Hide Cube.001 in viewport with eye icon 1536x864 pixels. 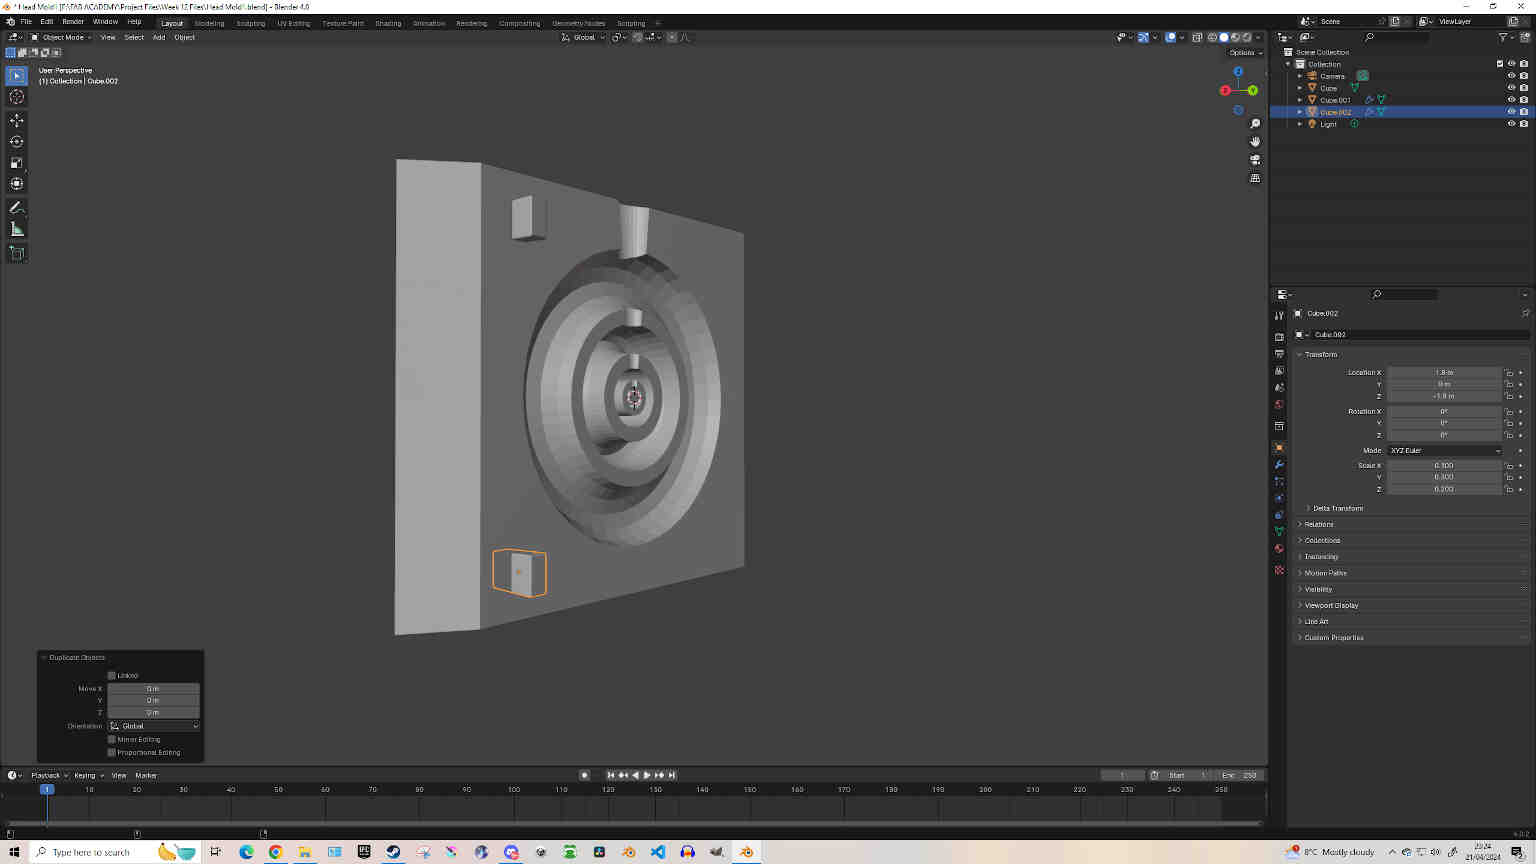click(x=1511, y=100)
